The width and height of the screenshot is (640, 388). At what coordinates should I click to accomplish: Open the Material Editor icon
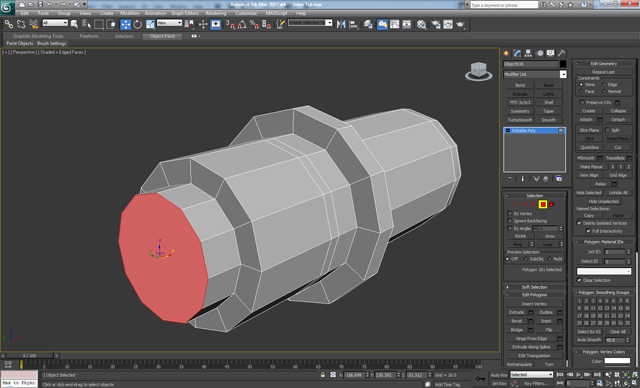click(421, 24)
